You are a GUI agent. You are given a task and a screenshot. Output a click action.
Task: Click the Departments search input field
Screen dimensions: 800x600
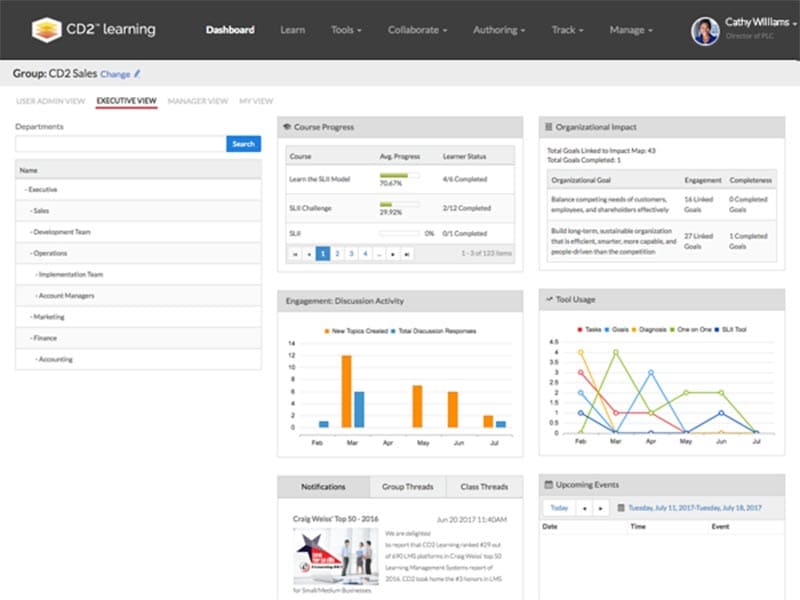120,144
